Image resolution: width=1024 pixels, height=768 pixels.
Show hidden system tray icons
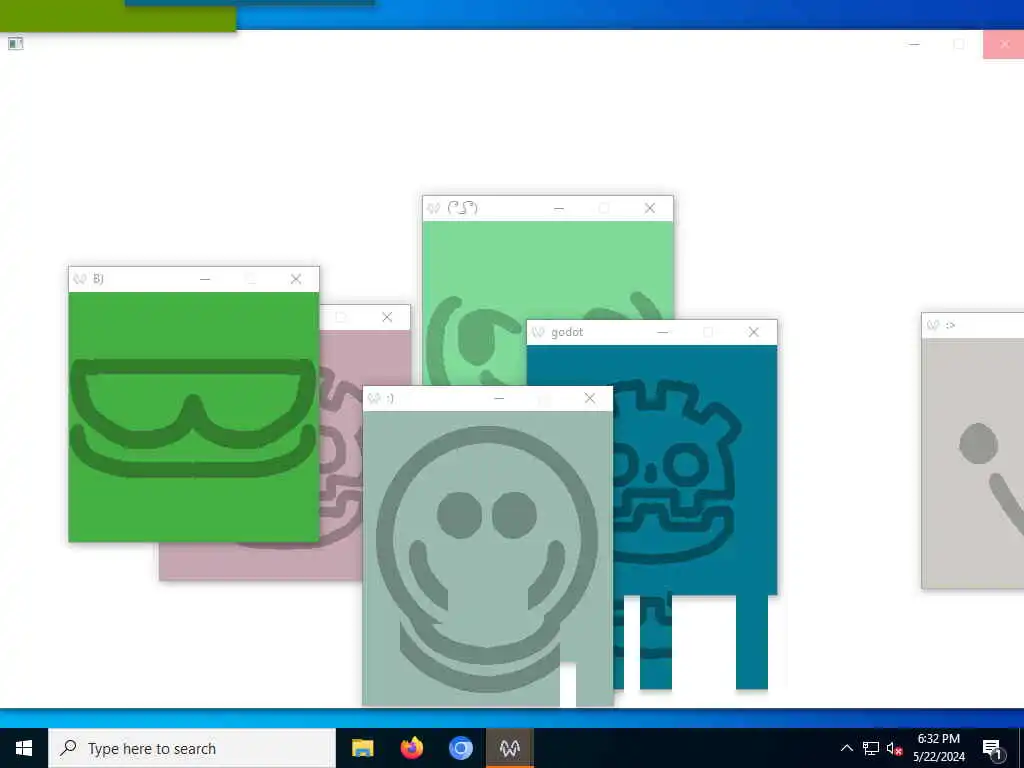point(846,748)
